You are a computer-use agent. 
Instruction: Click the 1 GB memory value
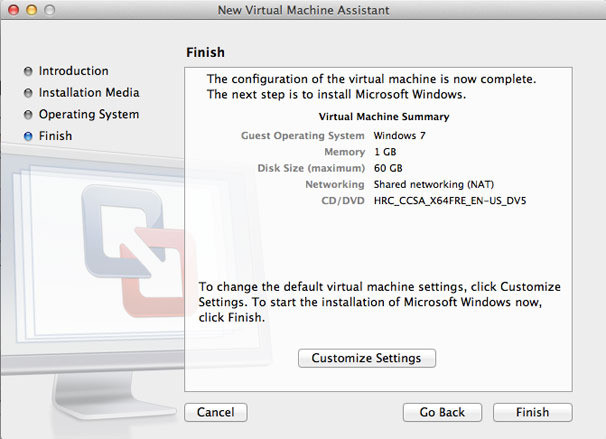coord(385,151)
